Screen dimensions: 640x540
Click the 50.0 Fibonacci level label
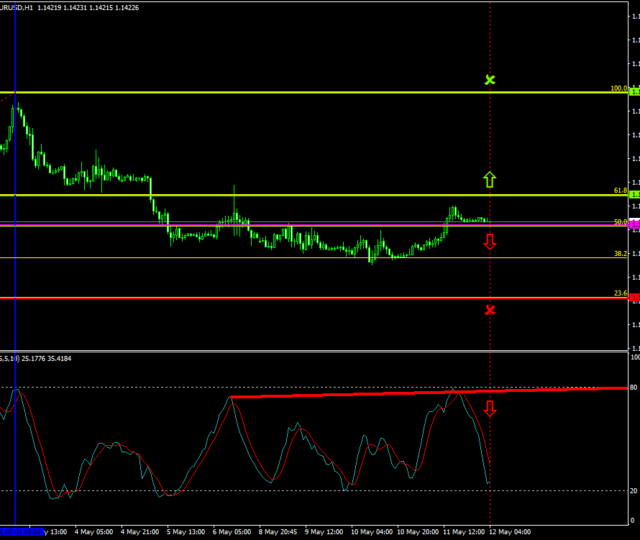click(x=620, y=222)
